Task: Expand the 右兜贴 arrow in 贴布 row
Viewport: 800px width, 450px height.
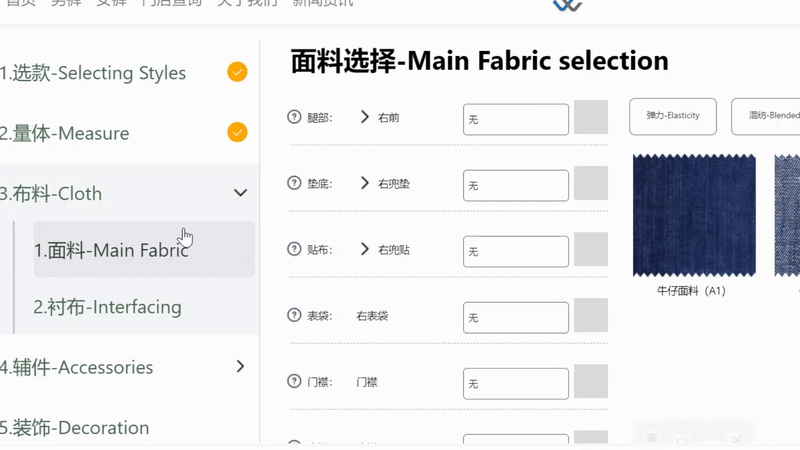Action: [365, 249]
